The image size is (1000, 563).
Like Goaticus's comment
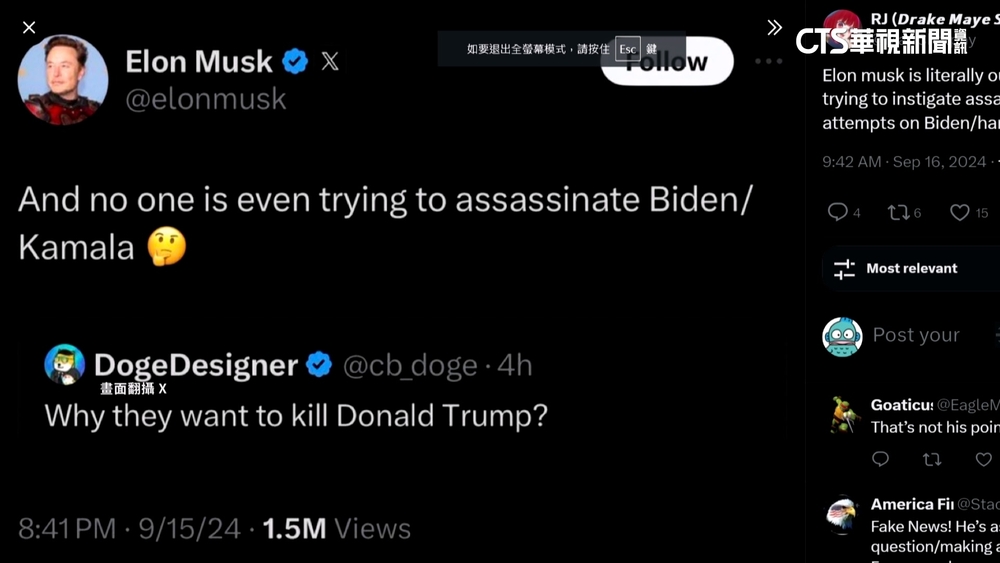984,459
